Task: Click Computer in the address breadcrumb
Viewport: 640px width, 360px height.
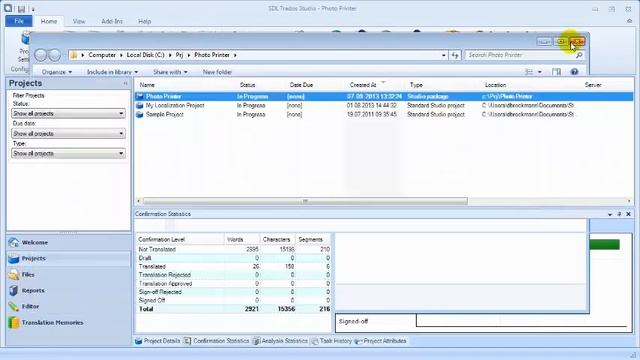Action: (x=102, y=55)
